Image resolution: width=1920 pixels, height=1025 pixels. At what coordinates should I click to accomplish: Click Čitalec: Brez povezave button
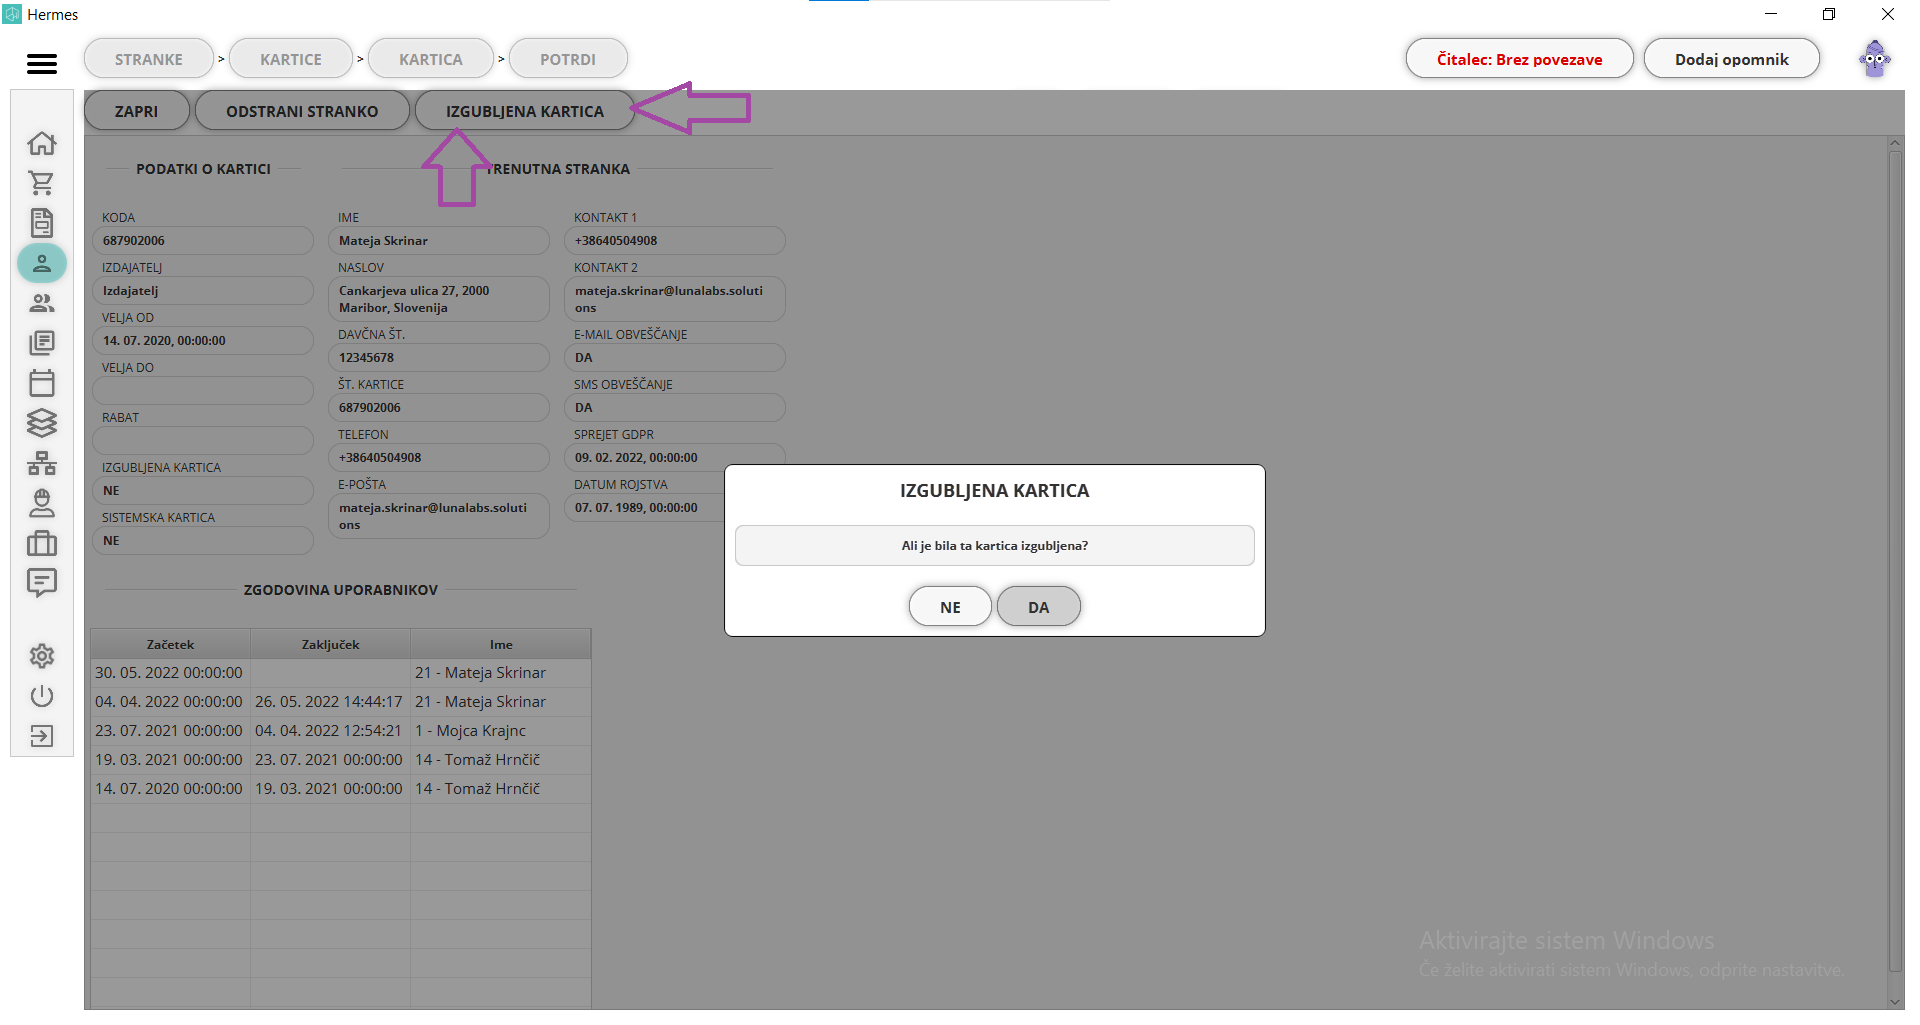click(x=1520, y=59)
